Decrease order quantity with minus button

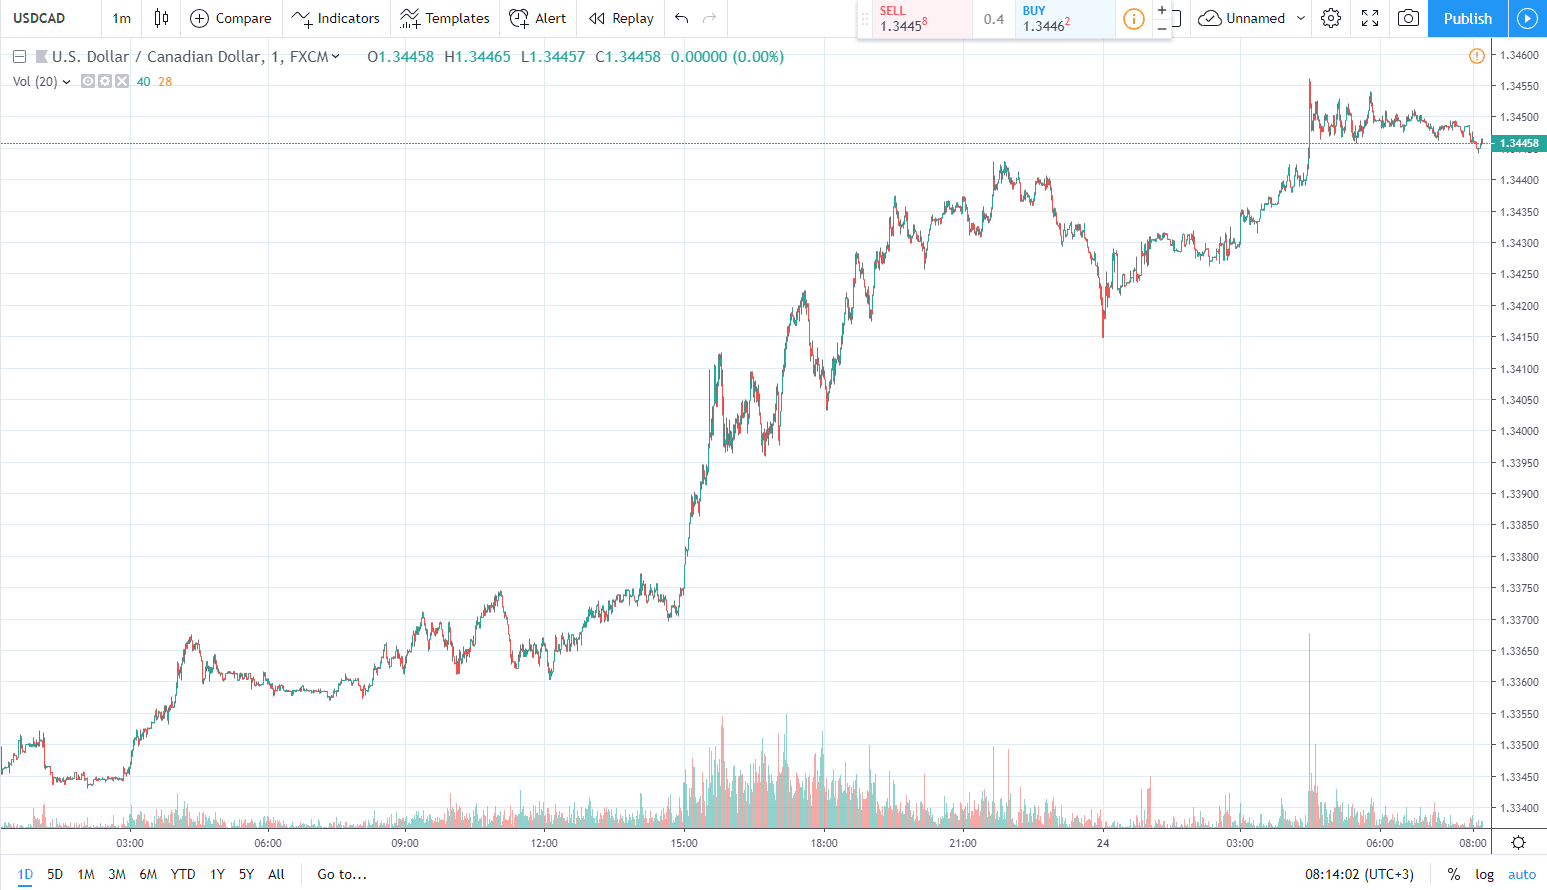click(1162, 28)
